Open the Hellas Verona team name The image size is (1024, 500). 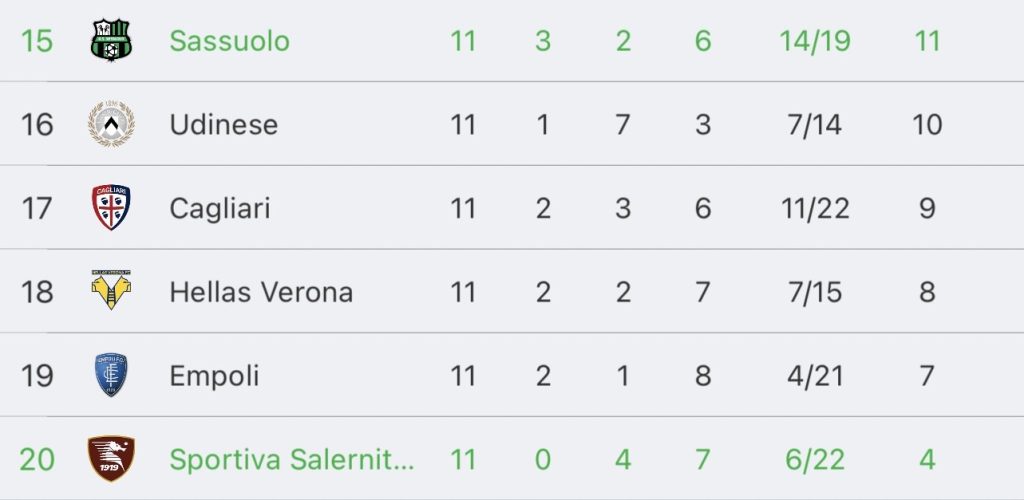click(x=261, y=292)
